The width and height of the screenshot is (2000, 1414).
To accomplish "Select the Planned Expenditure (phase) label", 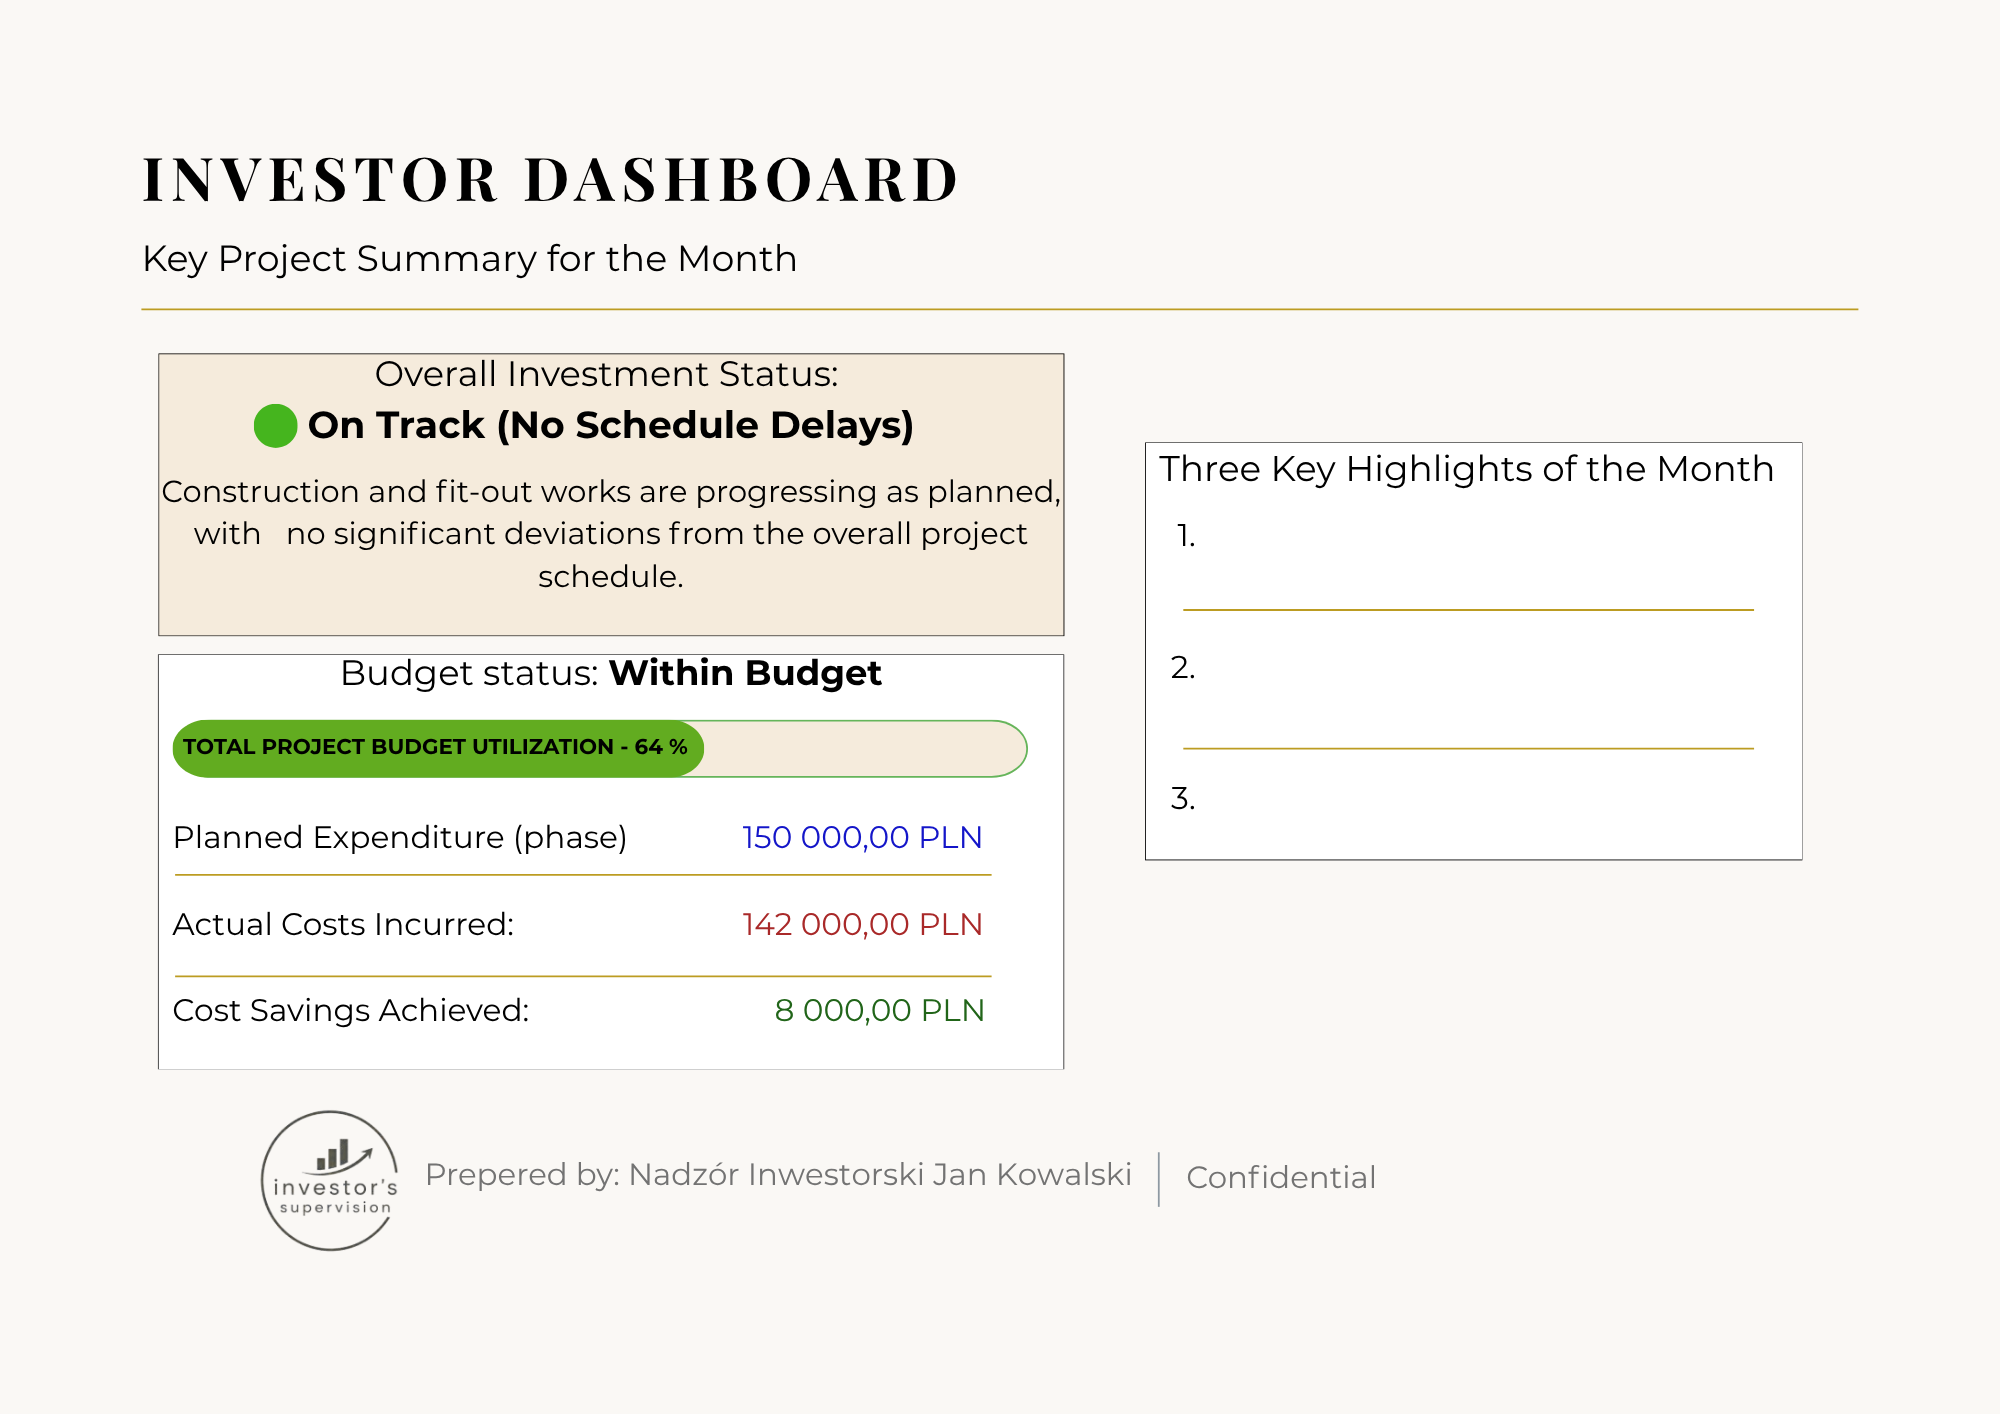I will (x=400, y=837).
